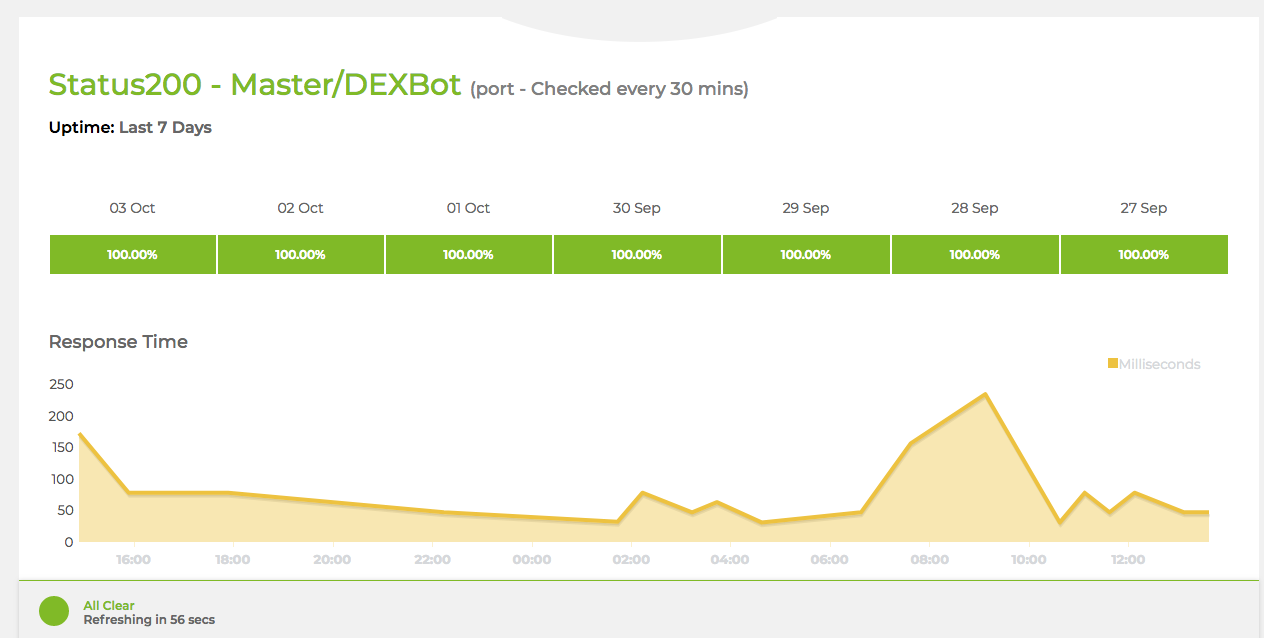Click the 28 Sep date label
This screenshot has width=1264, height=638.
[975, 208]
